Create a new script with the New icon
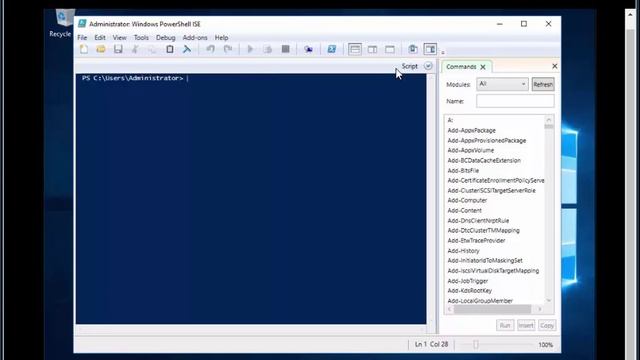The width and height of the screenshot is (640, 360). [84, 49]
